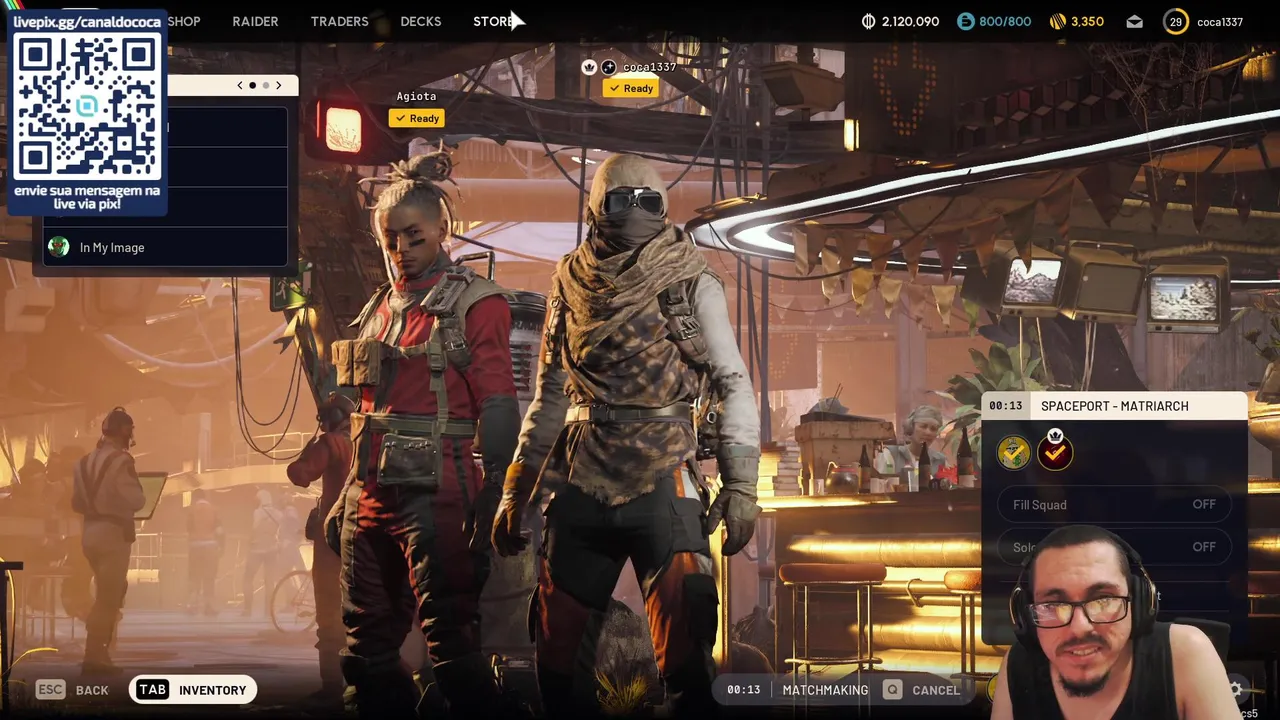Open the SHOP tab
The height and width of the screenshot is (720, 1280).
(184, 21)
